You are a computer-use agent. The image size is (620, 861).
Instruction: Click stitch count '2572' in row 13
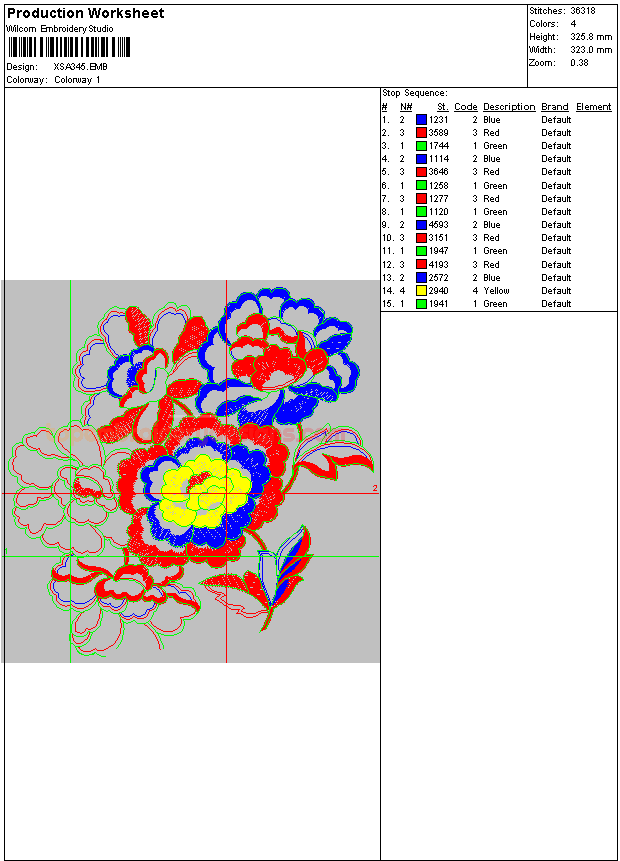(x=438, y=278)
